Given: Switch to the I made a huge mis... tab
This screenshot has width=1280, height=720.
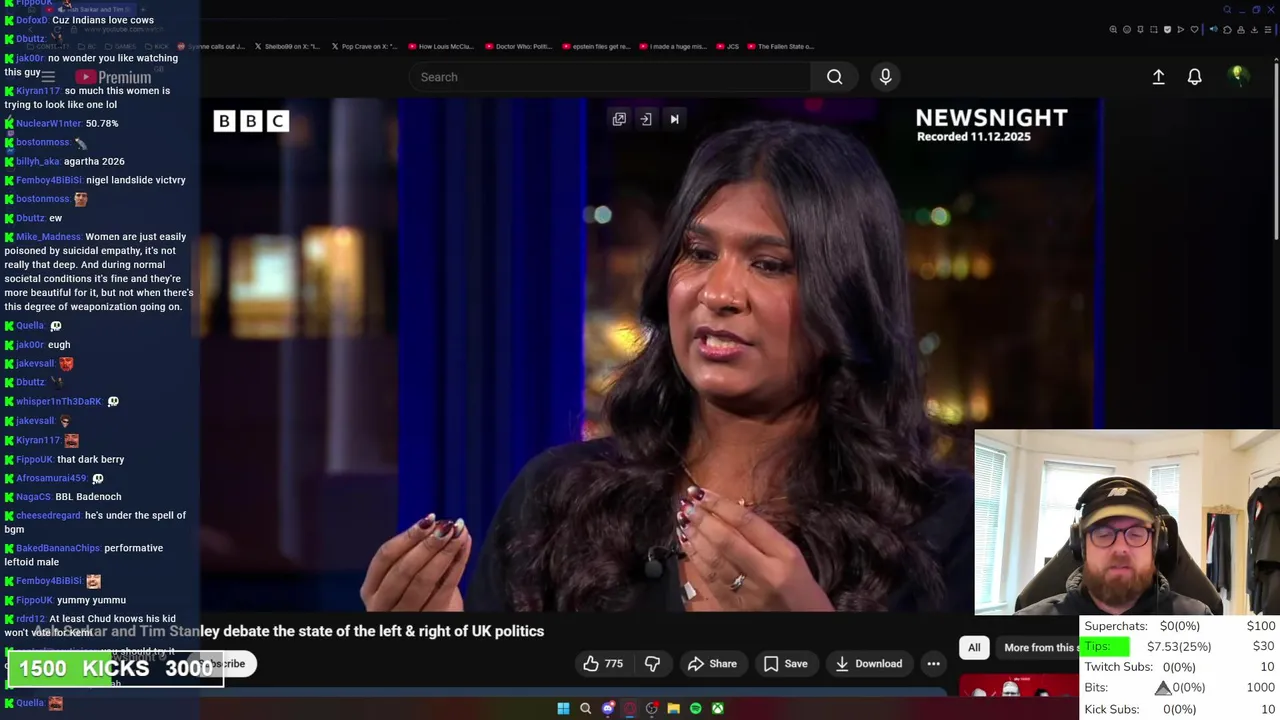Looking at the screenshot, I should 672,46.
